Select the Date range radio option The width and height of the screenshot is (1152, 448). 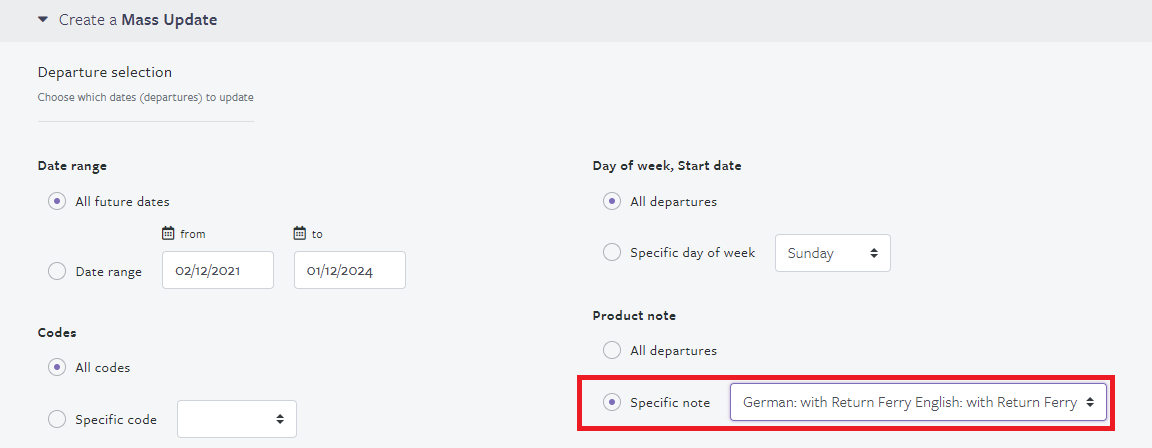point(57,271)
